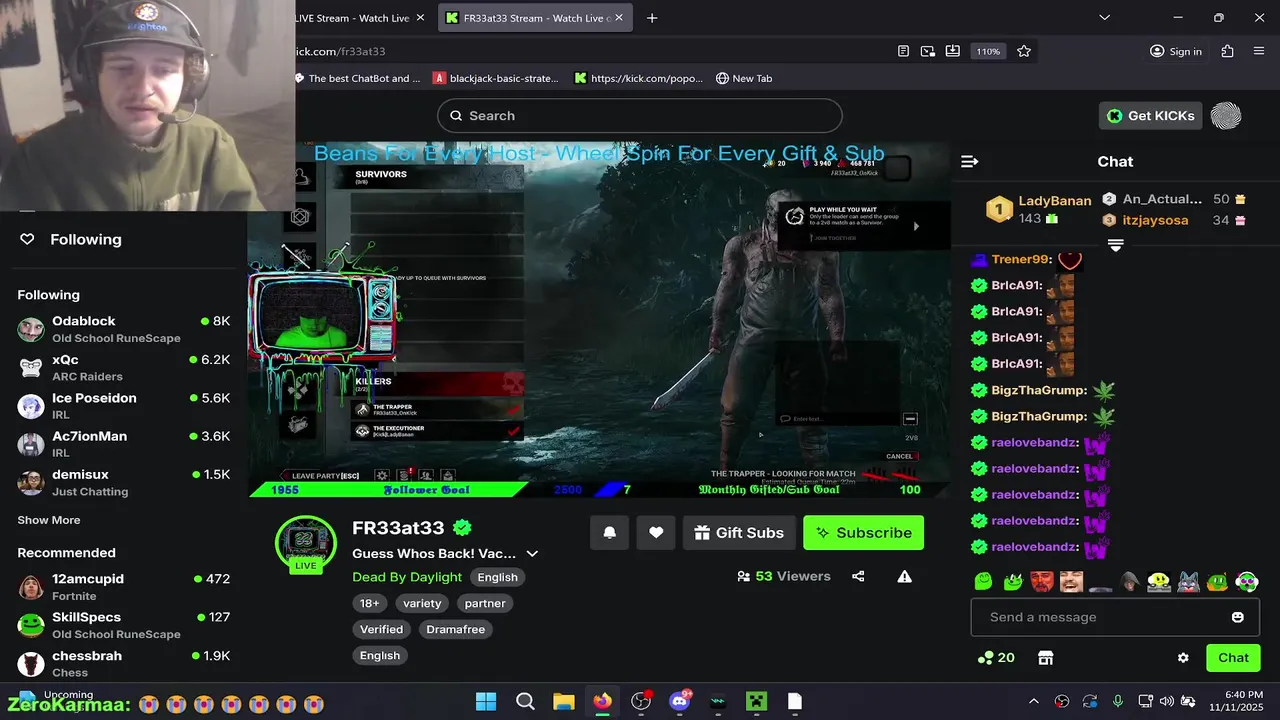The image size is (1280, 720).
Task: Click the 20 channel points balance
Action: click(996, 658)
